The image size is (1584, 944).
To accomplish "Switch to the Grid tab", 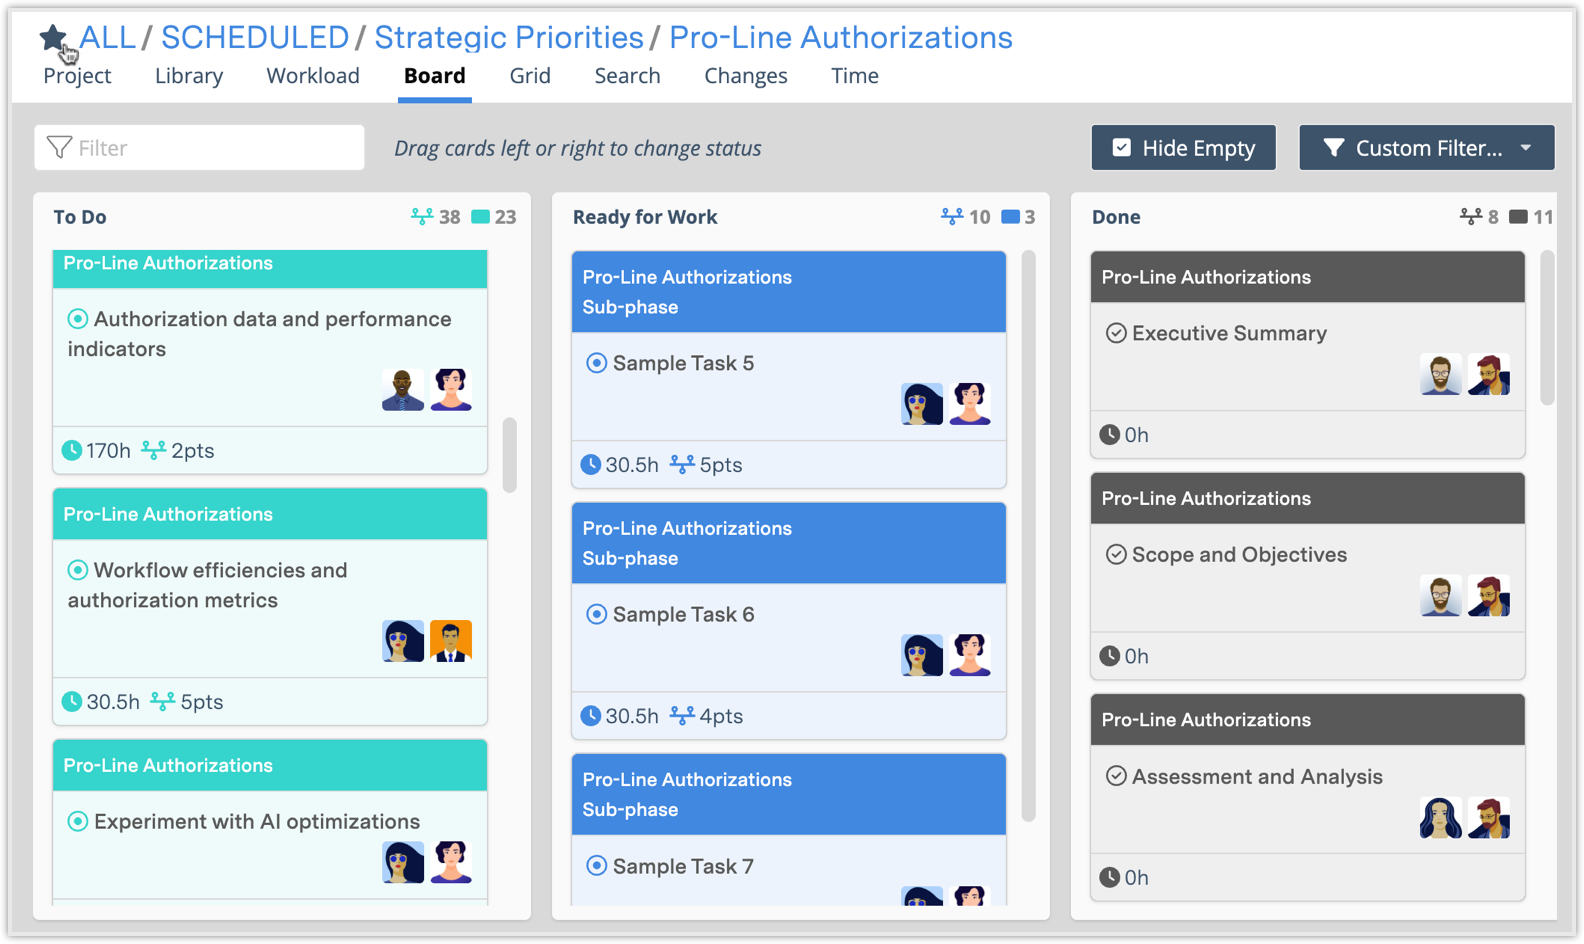I will click(x=530, y=76).
